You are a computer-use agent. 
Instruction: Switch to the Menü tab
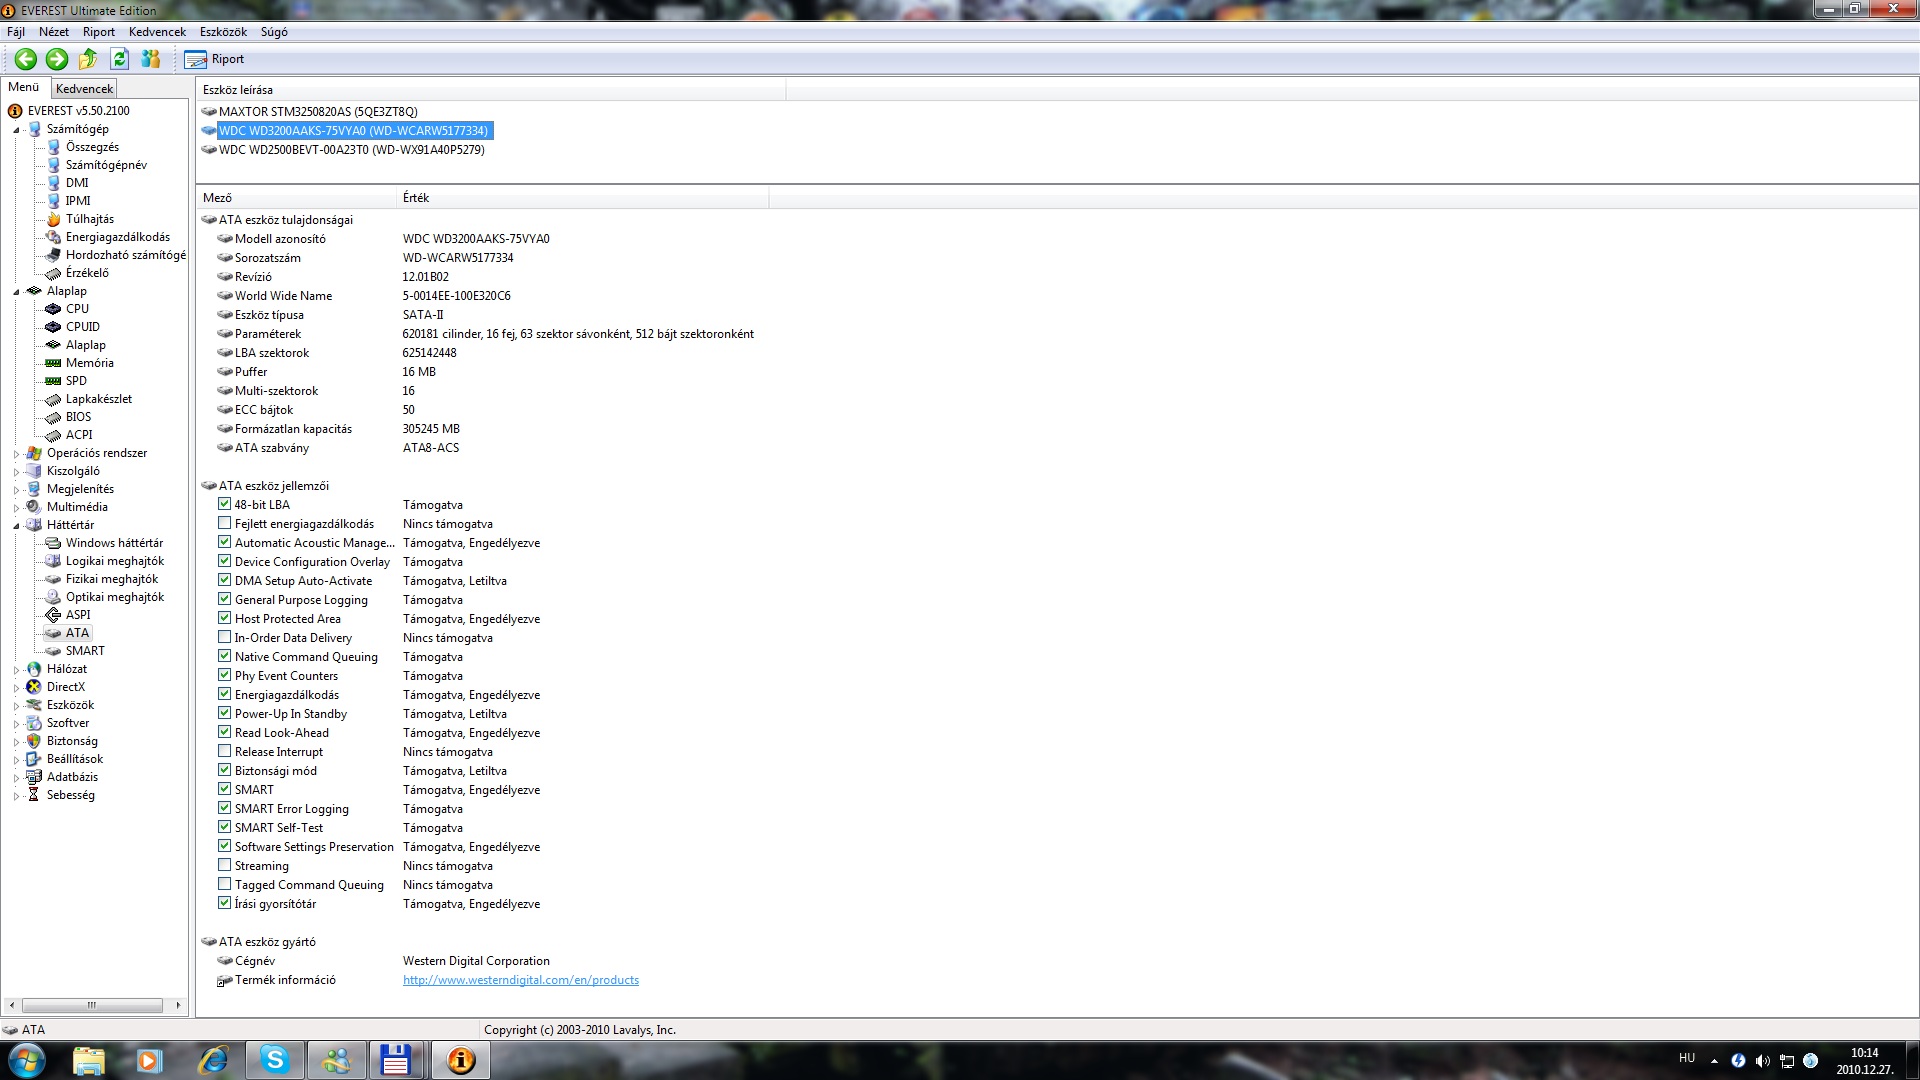pyautogui.click(x=24, y=87)
